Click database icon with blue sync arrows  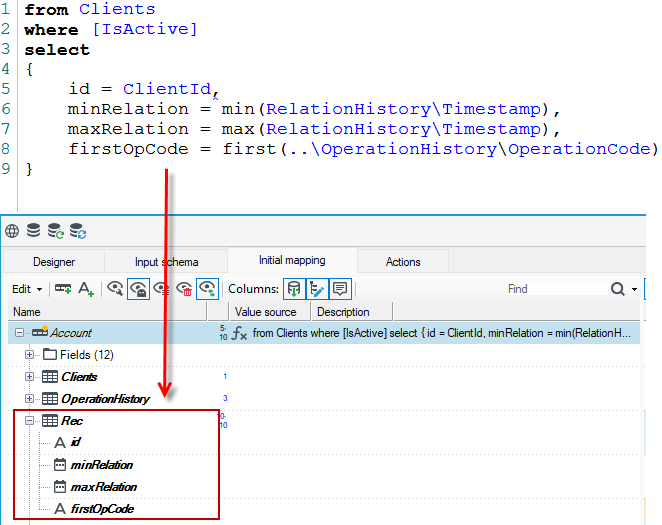point(78,231)
